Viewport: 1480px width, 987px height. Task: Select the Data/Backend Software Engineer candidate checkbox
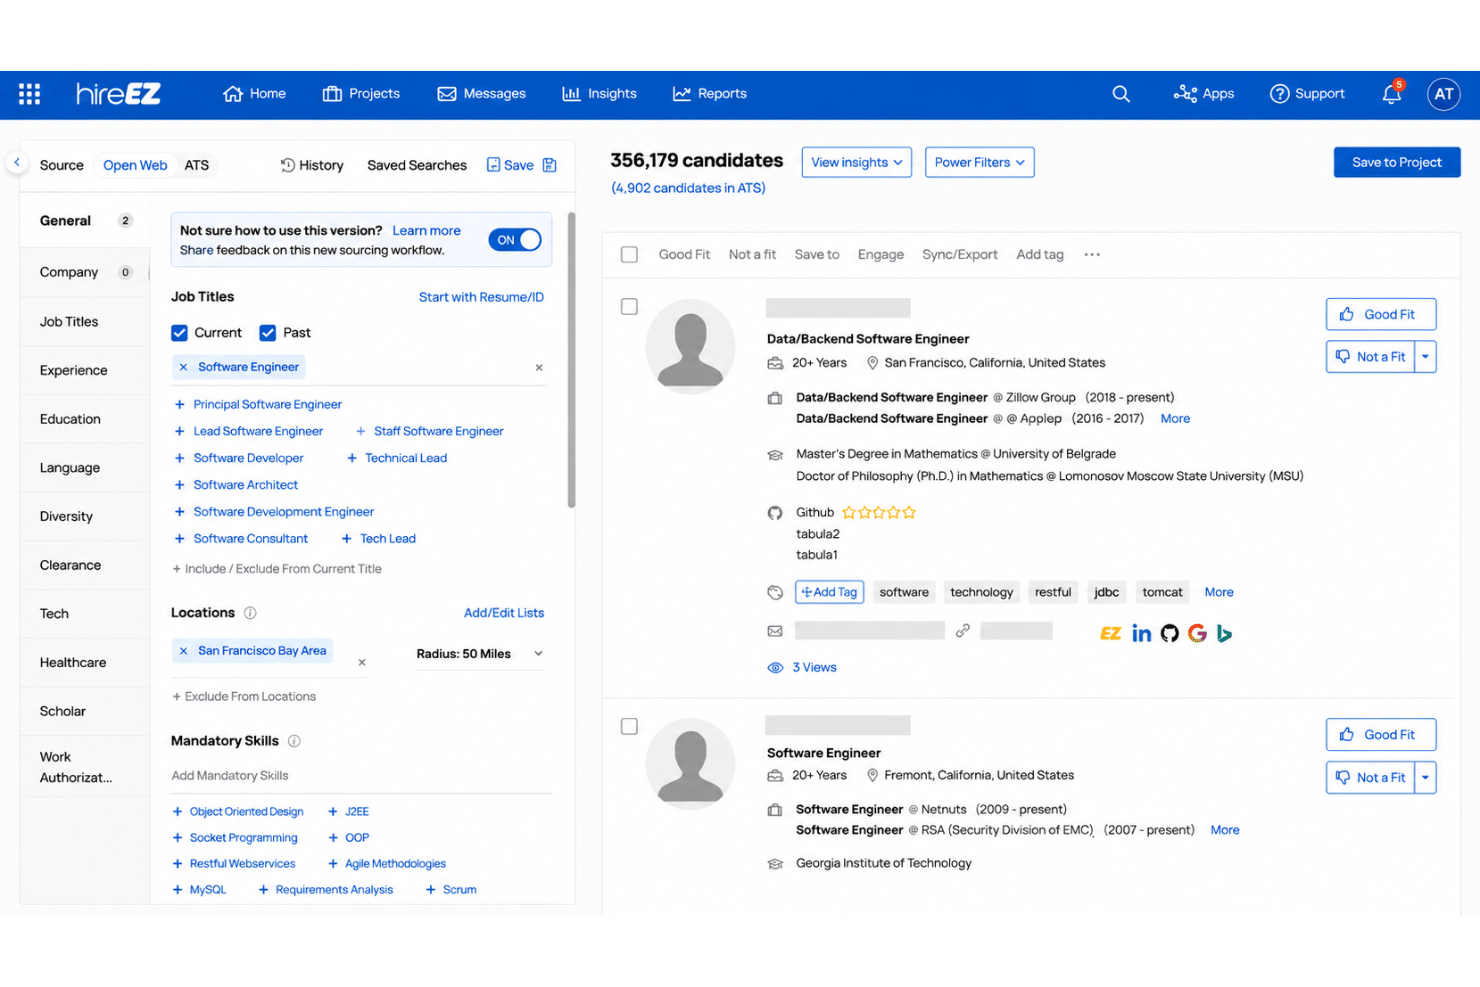pyautogui.click(x=629, y=307)
